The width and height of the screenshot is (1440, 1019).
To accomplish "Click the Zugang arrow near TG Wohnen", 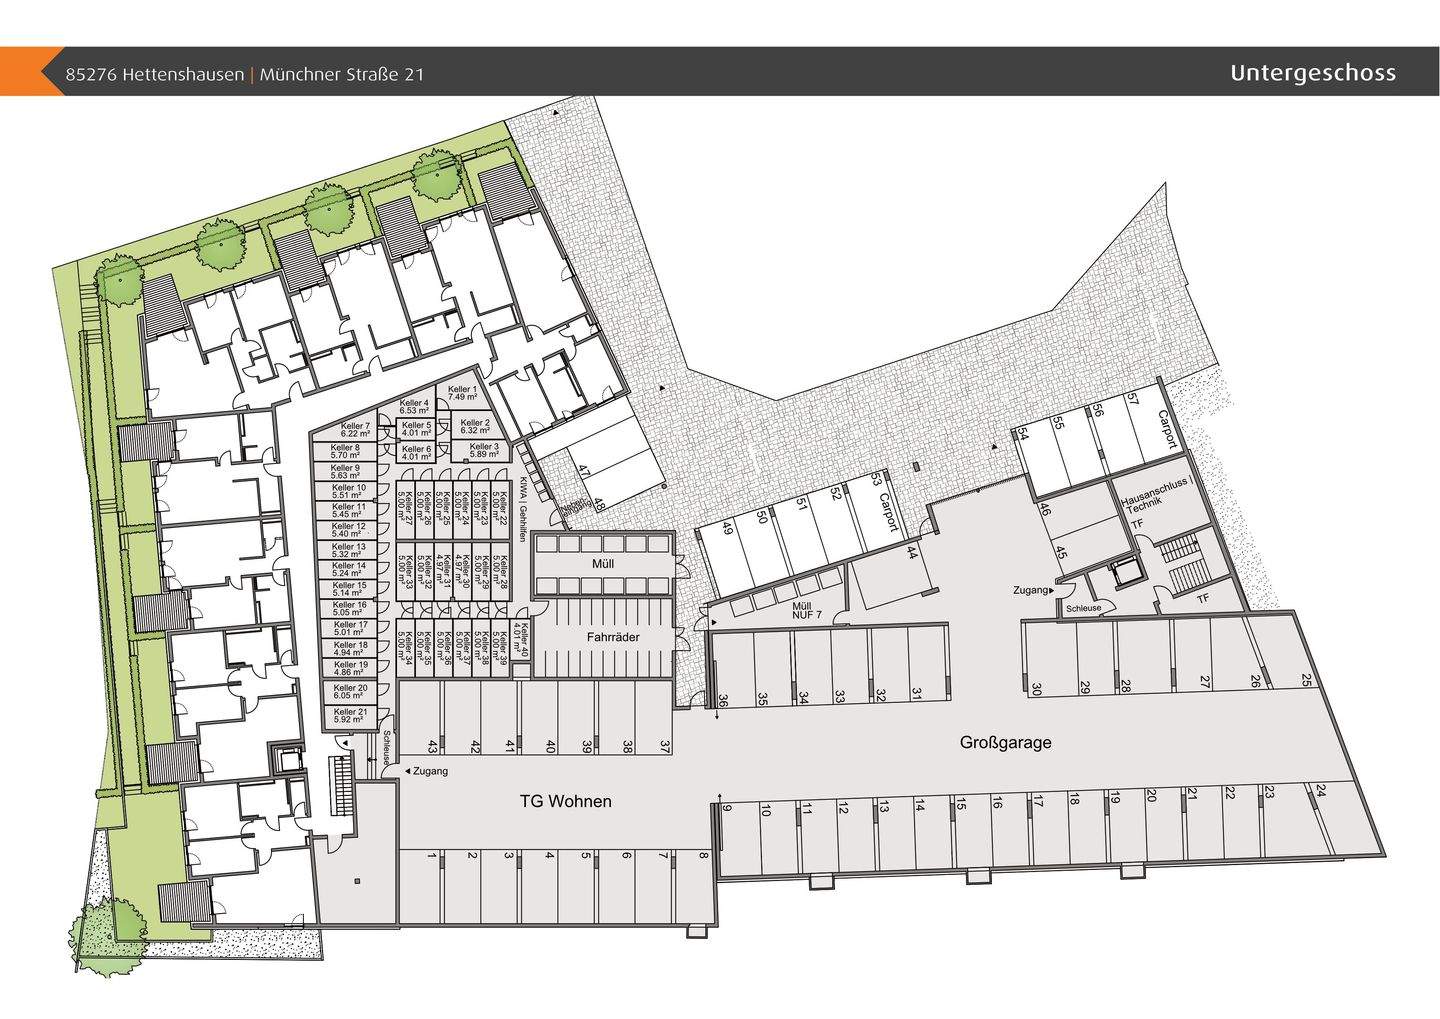I will tap(408, 771).
